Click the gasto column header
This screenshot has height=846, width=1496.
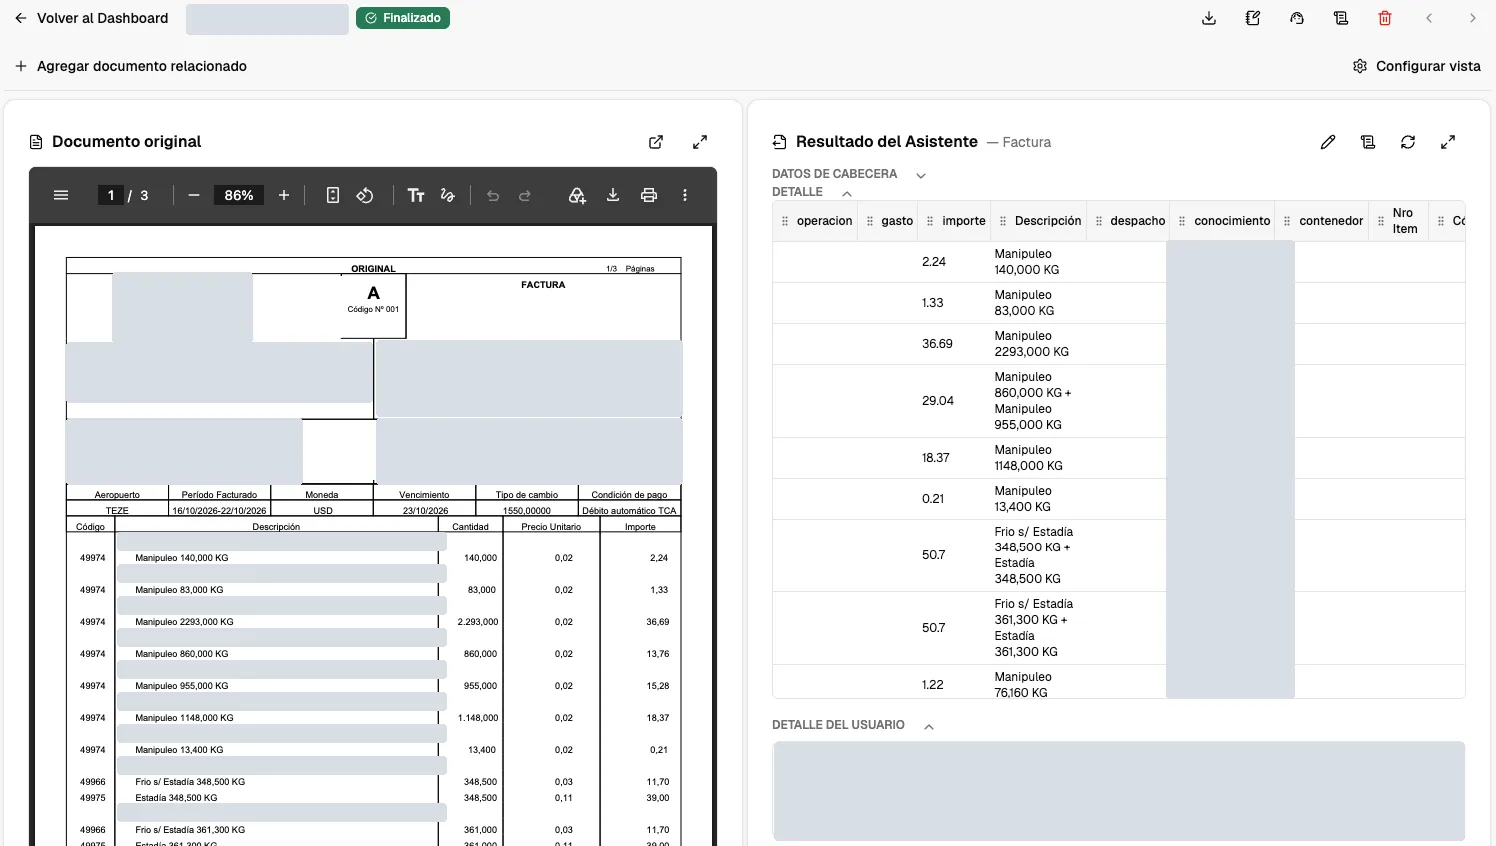tap(889, 221)
